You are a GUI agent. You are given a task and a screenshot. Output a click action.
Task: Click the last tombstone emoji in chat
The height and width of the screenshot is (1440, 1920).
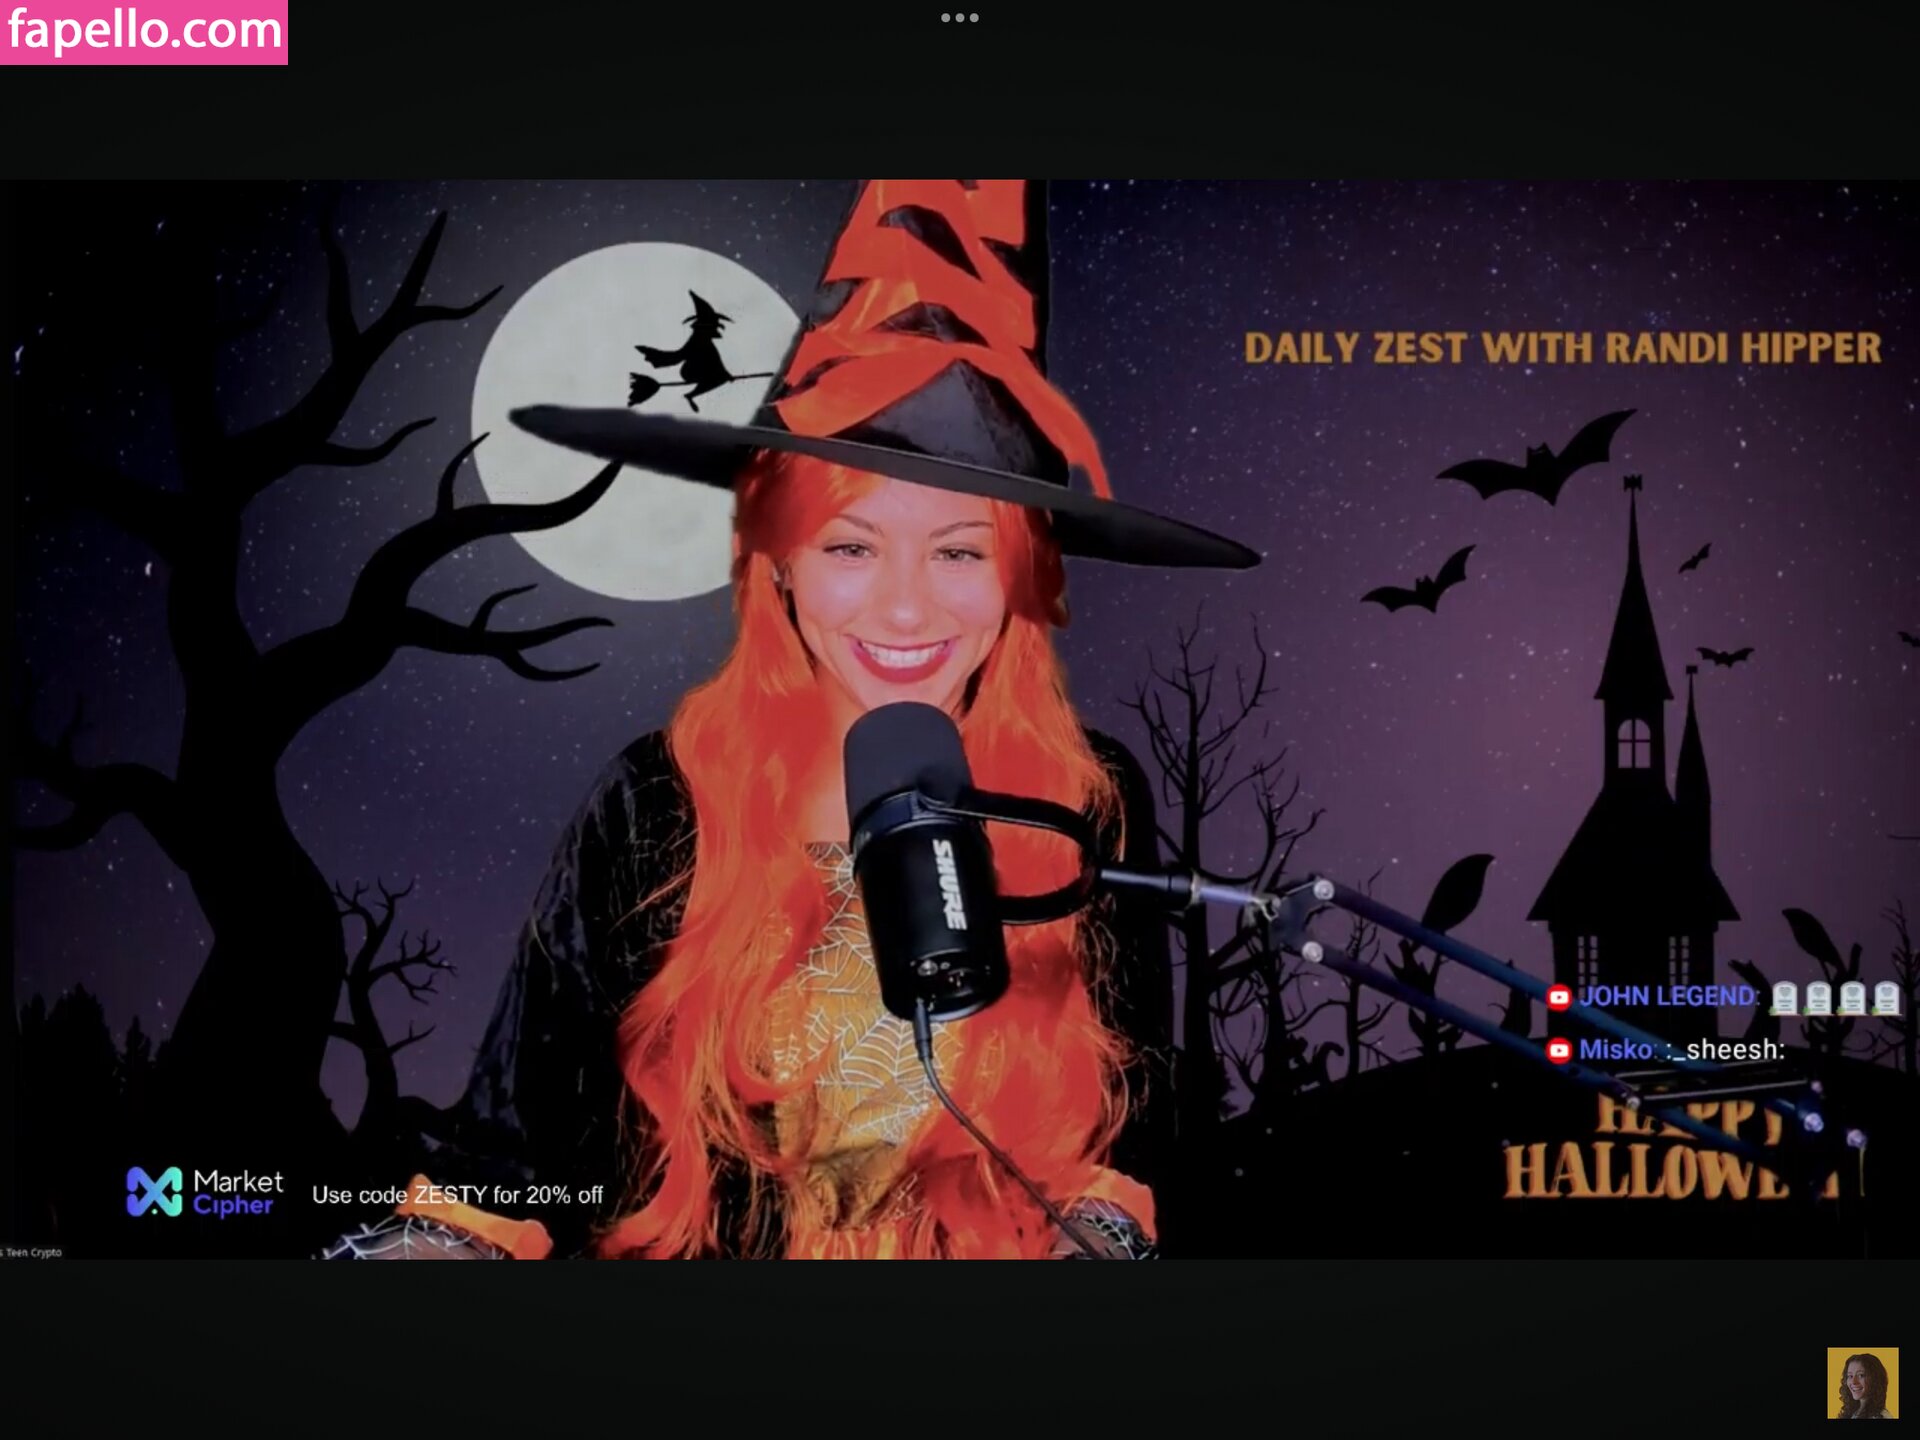(x=1886, y=998)
